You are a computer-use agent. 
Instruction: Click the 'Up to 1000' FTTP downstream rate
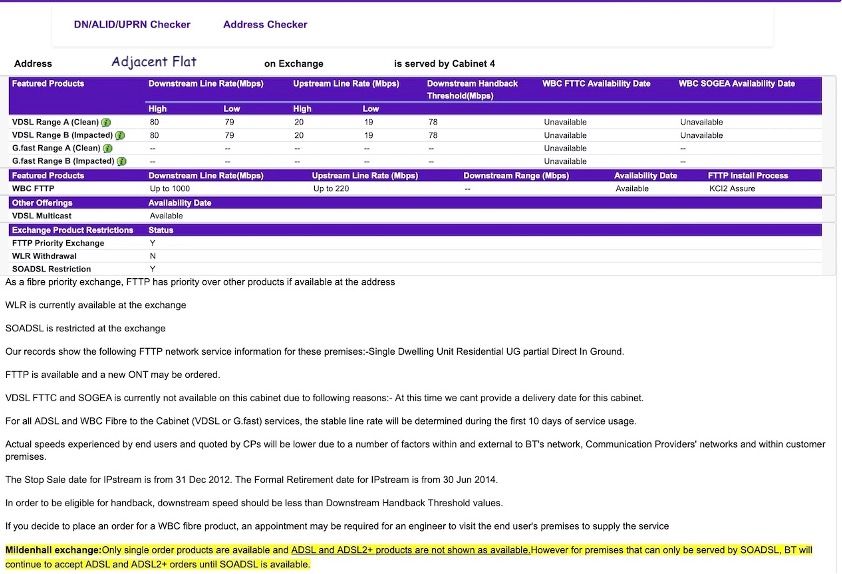169,188
